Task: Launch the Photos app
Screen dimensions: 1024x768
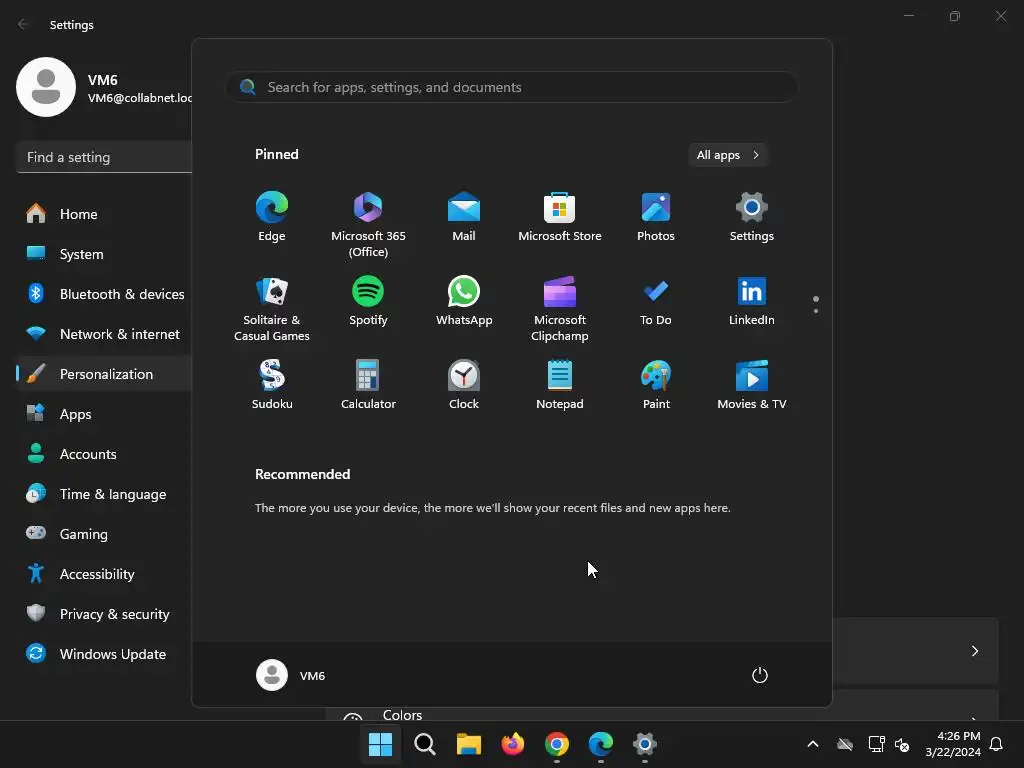Action: pos(656,217)
